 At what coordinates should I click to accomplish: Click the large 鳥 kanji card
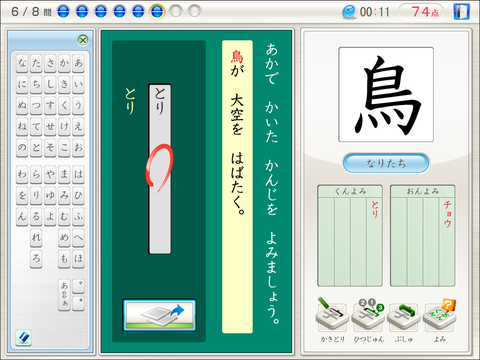(386, 94)
